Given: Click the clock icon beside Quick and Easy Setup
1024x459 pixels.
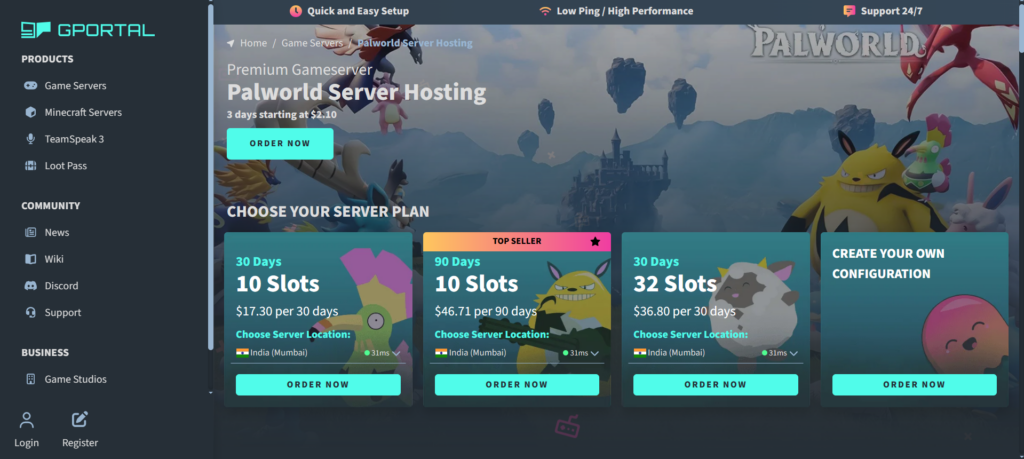Looking at the screenshot, I should pyautogui.click(x=296, y=11).
